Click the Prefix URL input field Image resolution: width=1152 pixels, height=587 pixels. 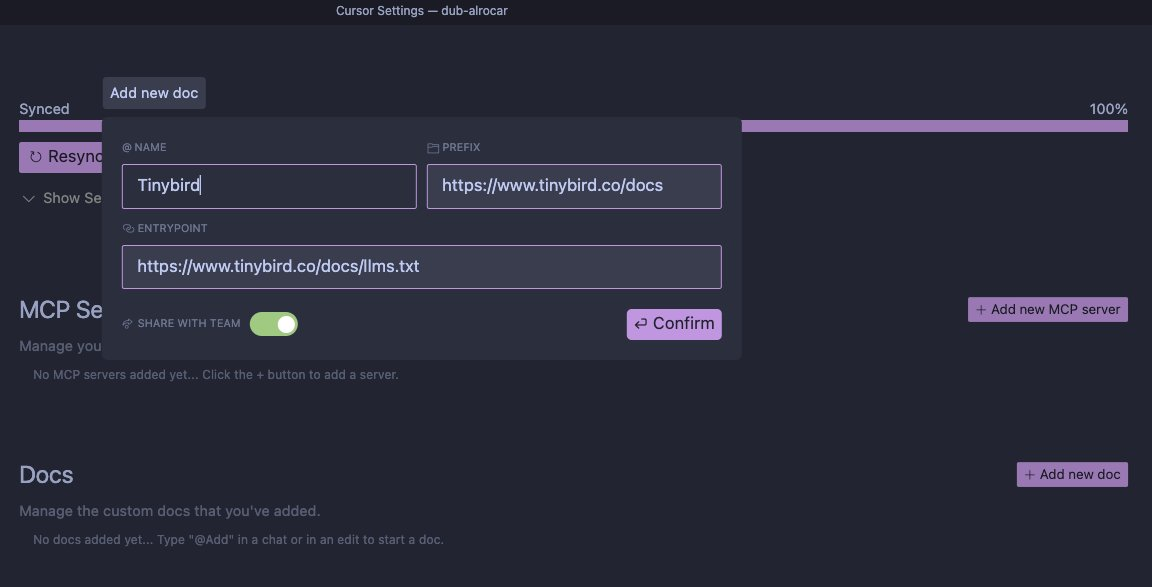click(574, 186)
